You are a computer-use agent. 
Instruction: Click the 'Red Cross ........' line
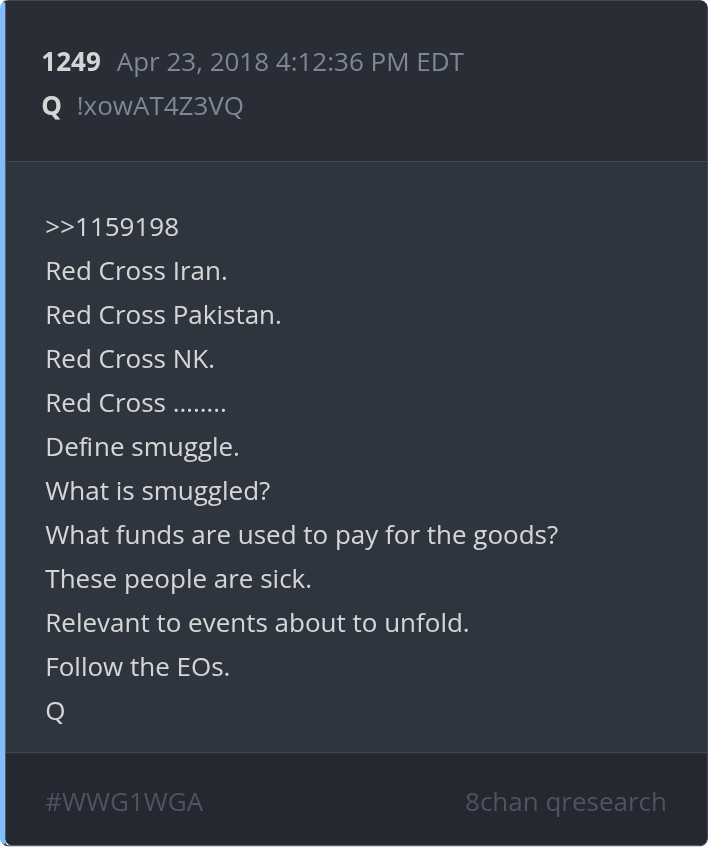(136, 403)
